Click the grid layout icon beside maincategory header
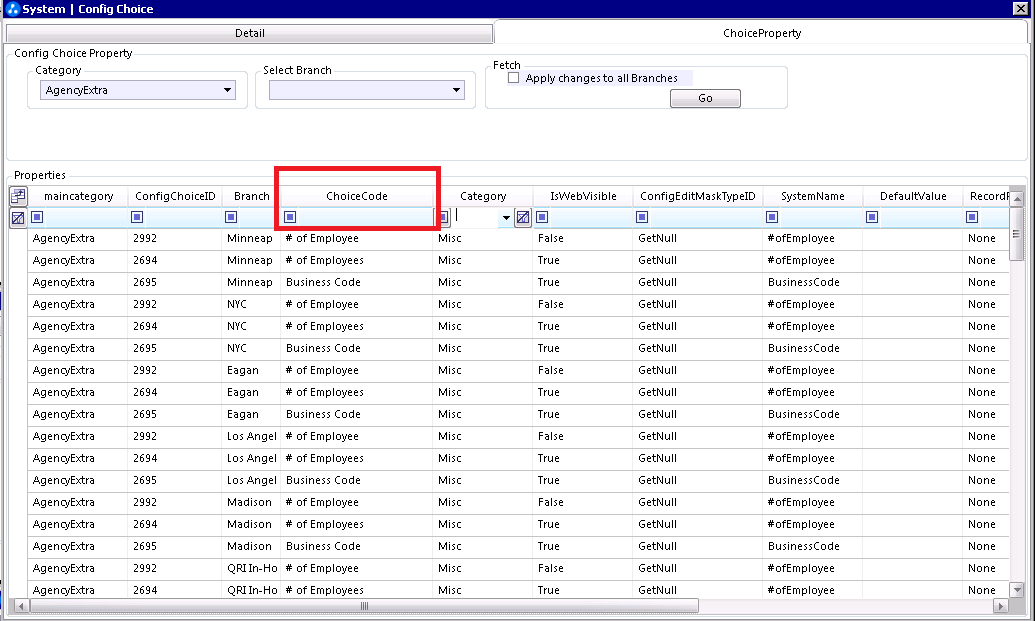 pos(18,195)
